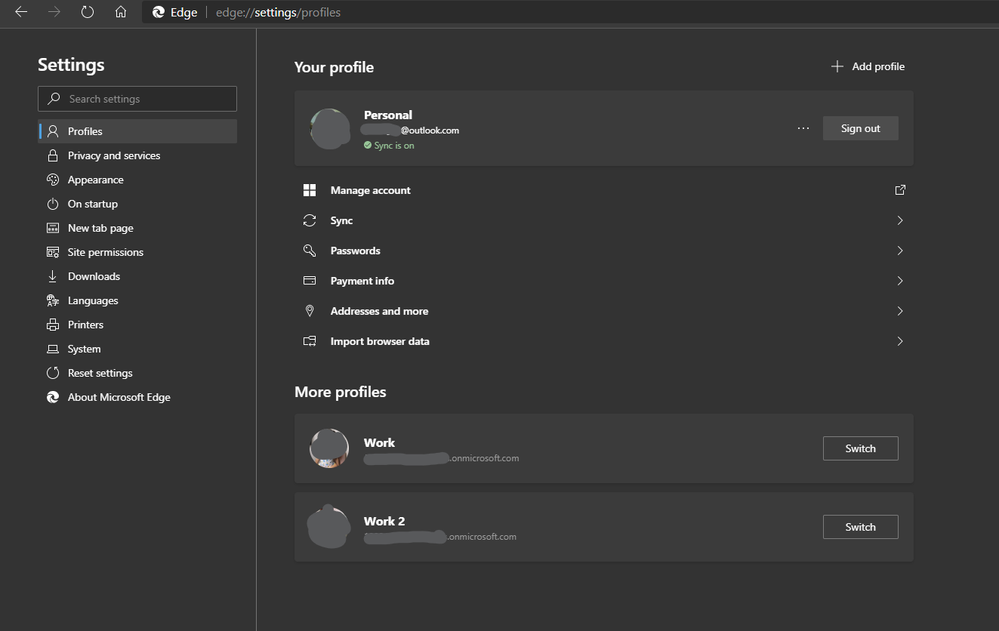
Task: Expand the Sync row chevron
Action: [x=900, y=220]
